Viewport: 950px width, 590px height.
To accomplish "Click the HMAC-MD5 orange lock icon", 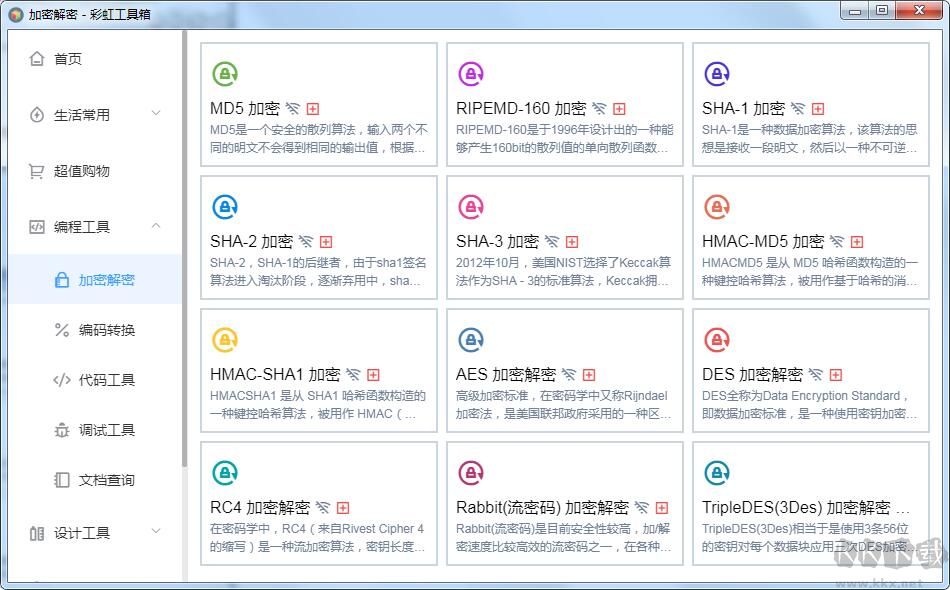I will (x=717, y=206).
